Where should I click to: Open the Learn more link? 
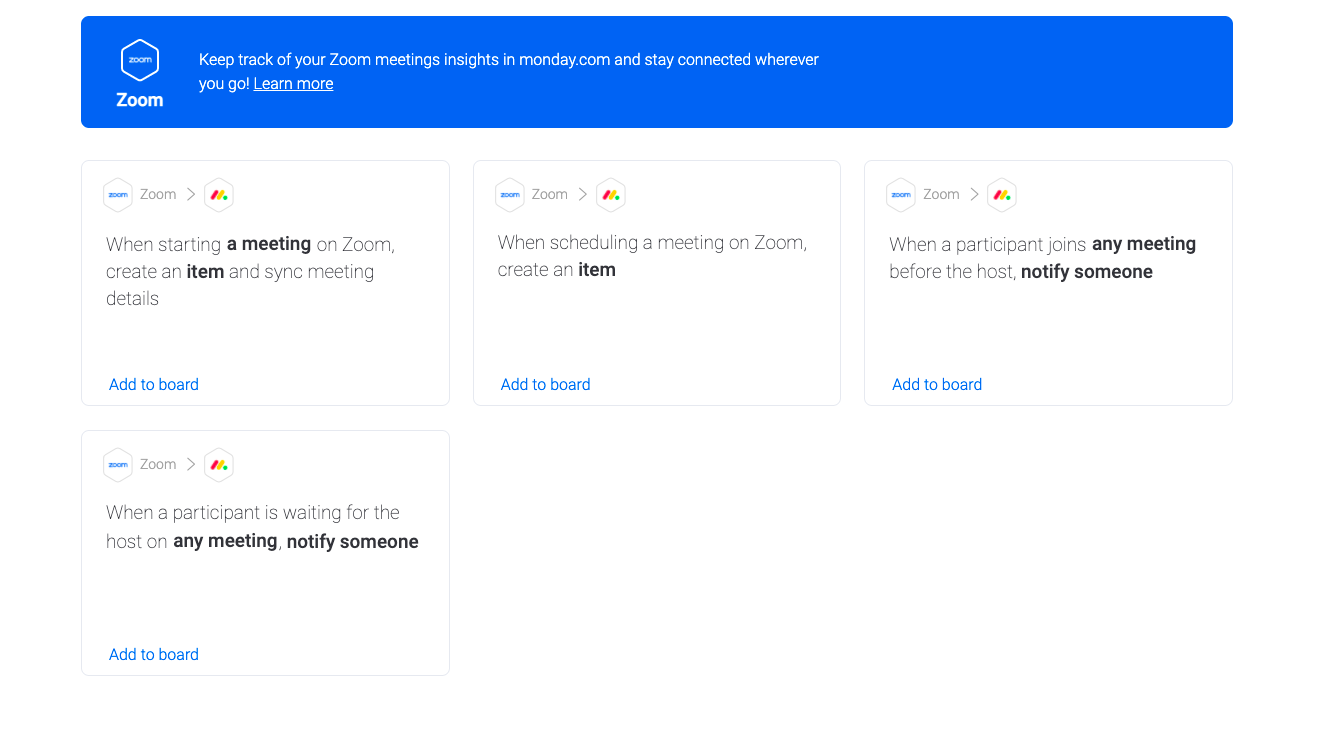pos(292,83)
